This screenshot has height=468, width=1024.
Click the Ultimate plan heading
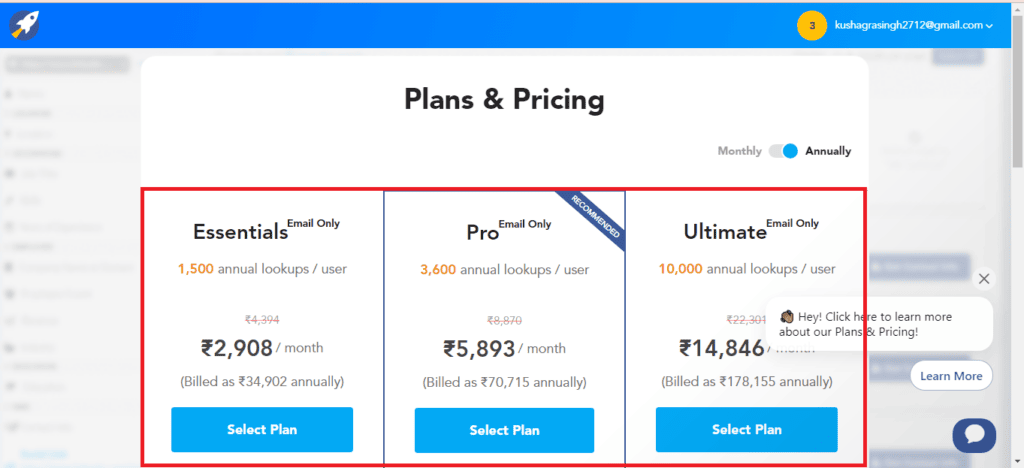[724, 232]
